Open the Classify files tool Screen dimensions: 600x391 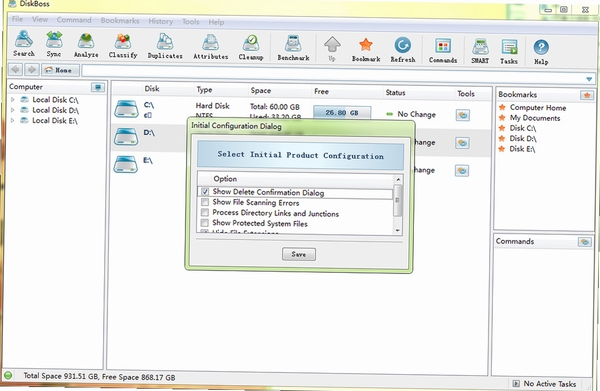[x=123, y=46]
